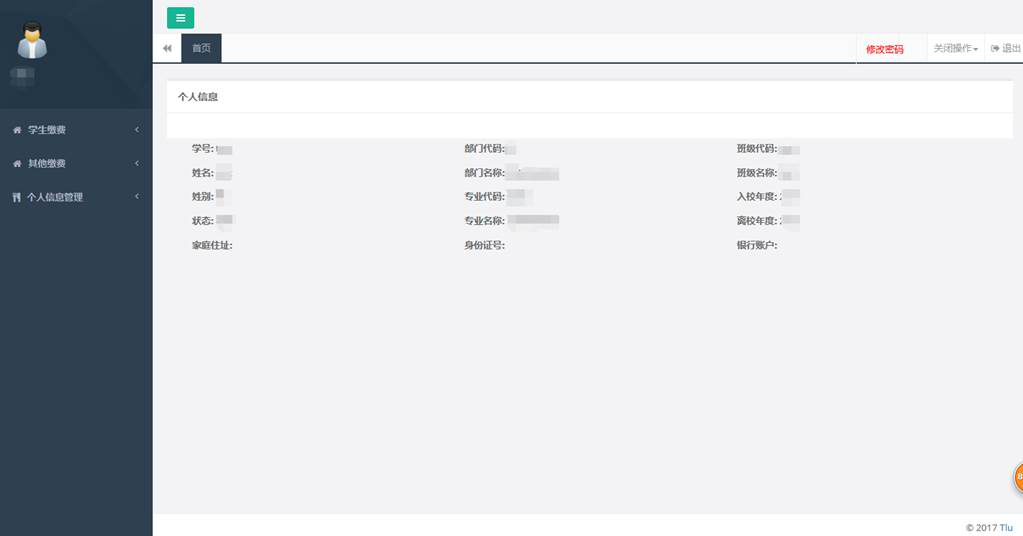Click the 个人信息 panel header

[198, 97]
